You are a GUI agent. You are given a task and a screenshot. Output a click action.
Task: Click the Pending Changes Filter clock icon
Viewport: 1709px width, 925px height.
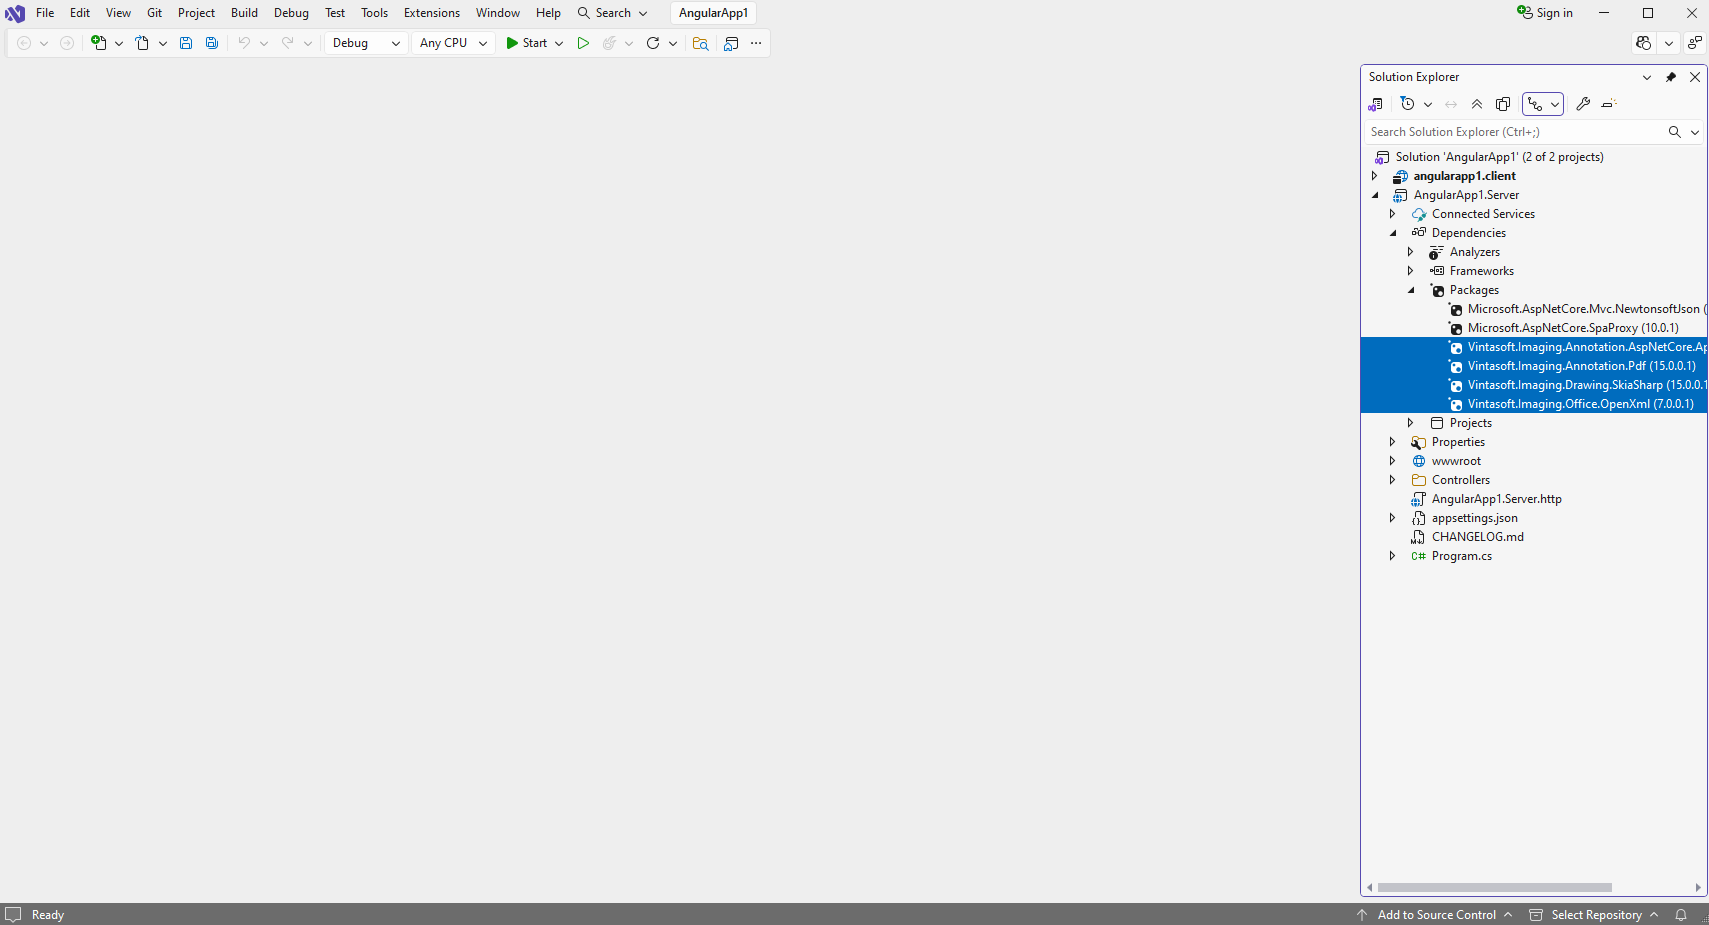1408,104
